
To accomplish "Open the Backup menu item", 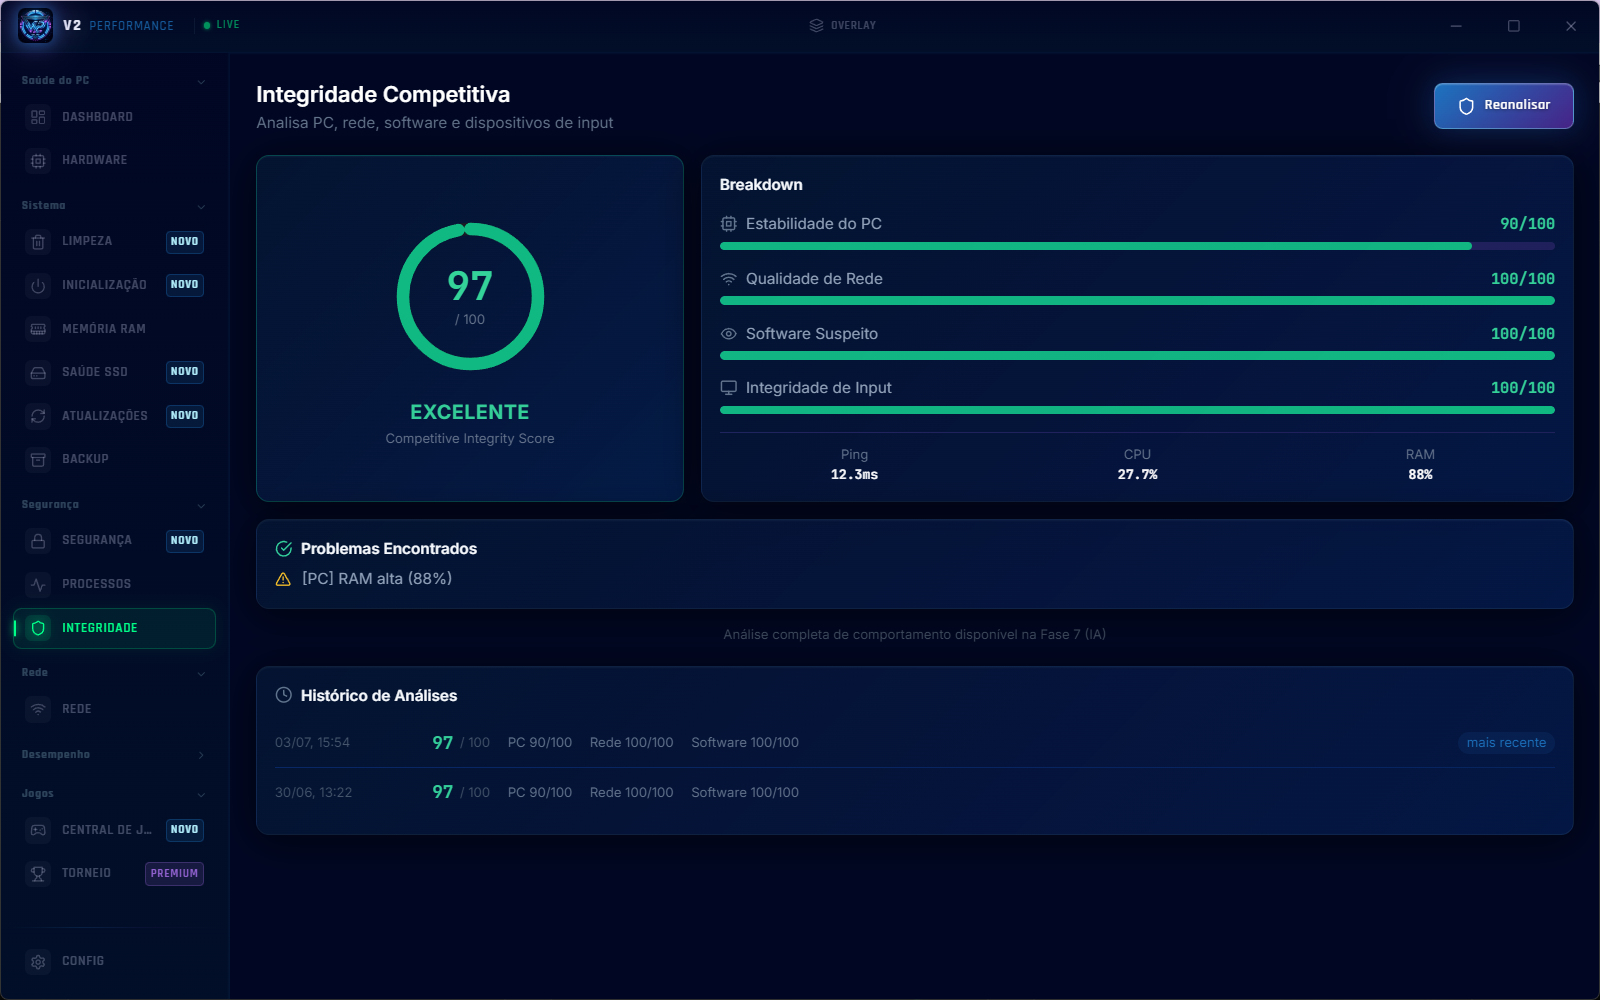I will point(114,459).
